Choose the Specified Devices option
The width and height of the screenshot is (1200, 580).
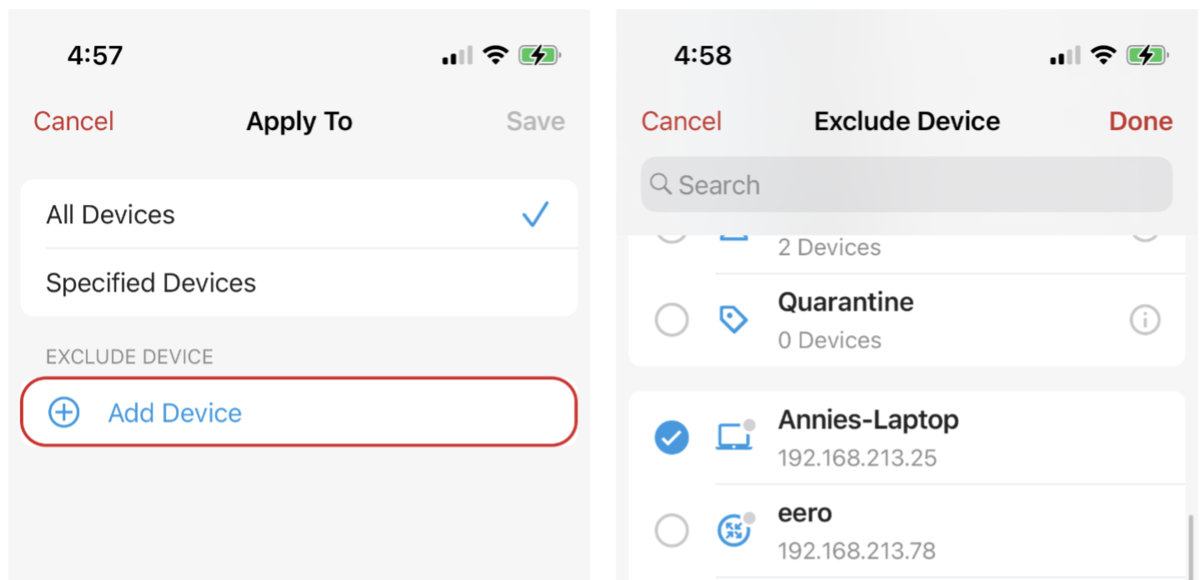pos(299,283)
